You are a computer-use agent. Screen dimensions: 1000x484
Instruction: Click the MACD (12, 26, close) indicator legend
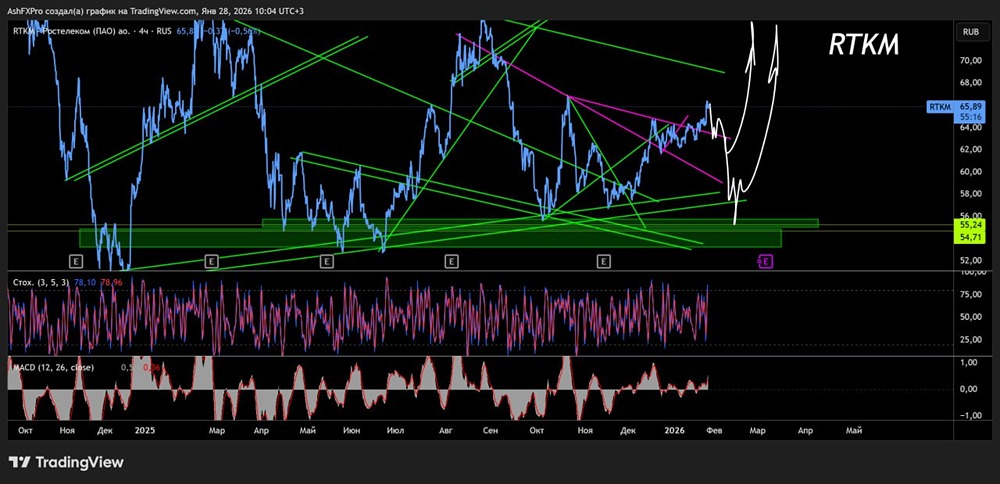coord(53,367)
